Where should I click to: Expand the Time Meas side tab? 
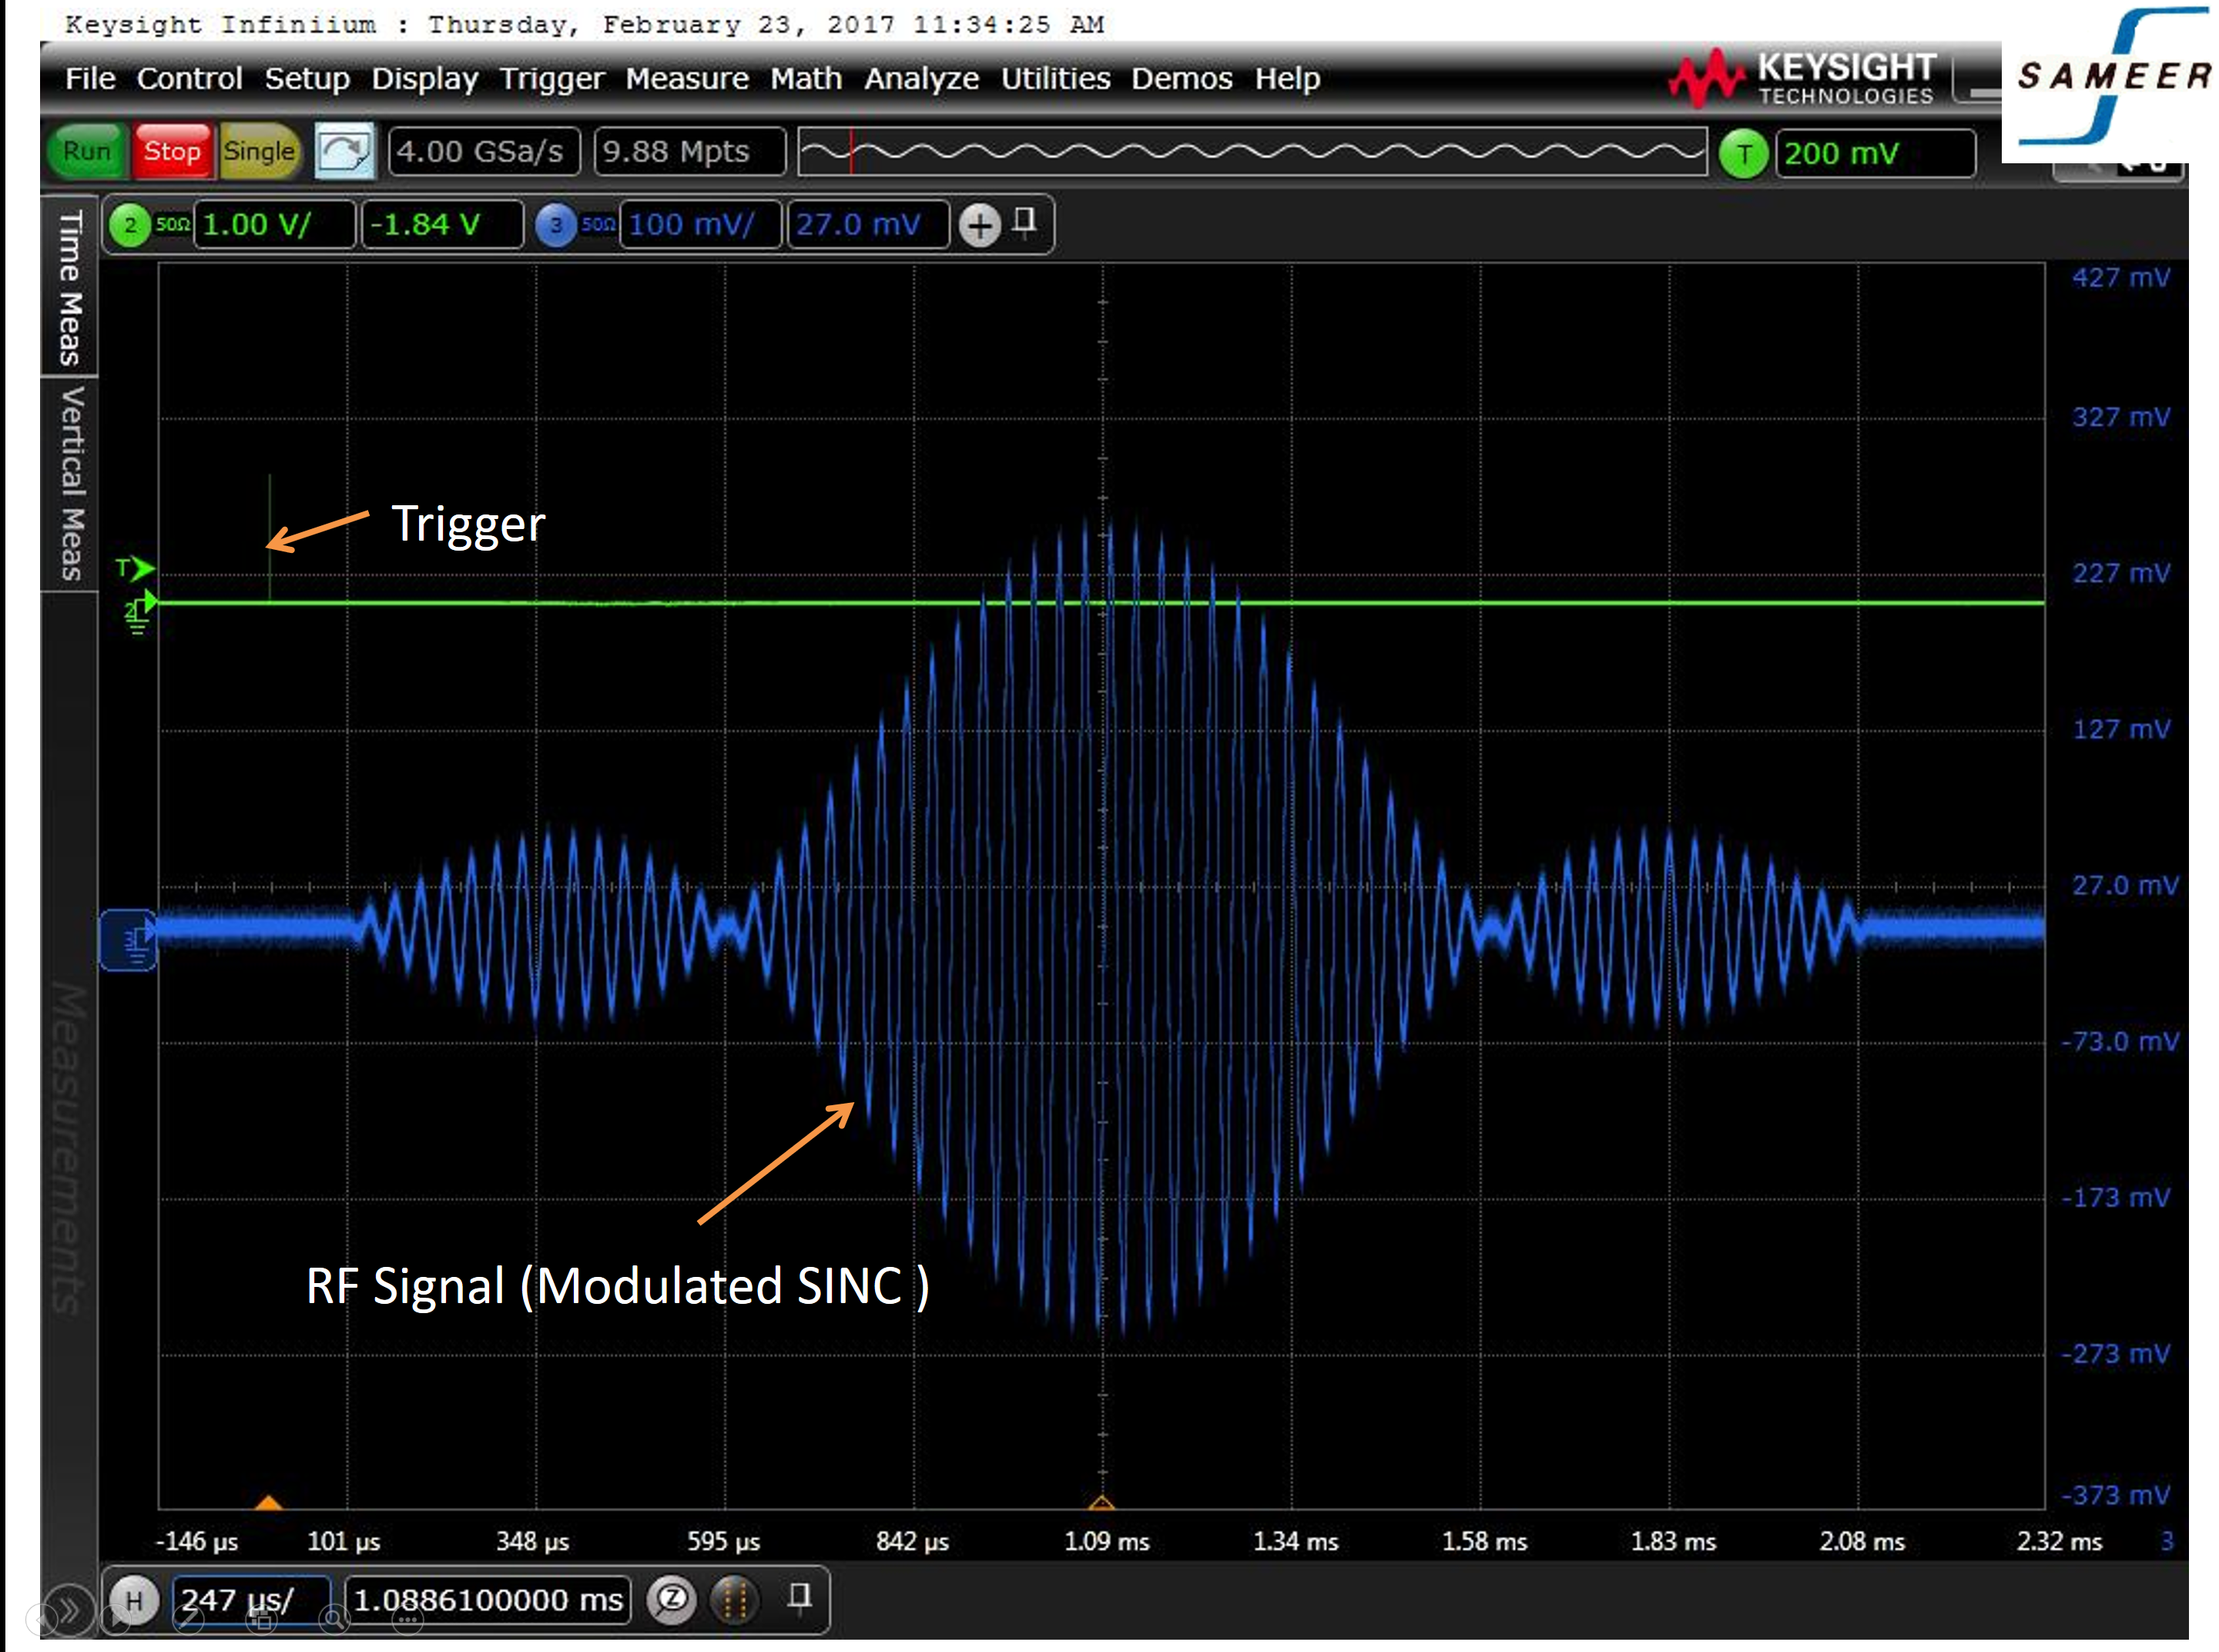tap(69, 288)
